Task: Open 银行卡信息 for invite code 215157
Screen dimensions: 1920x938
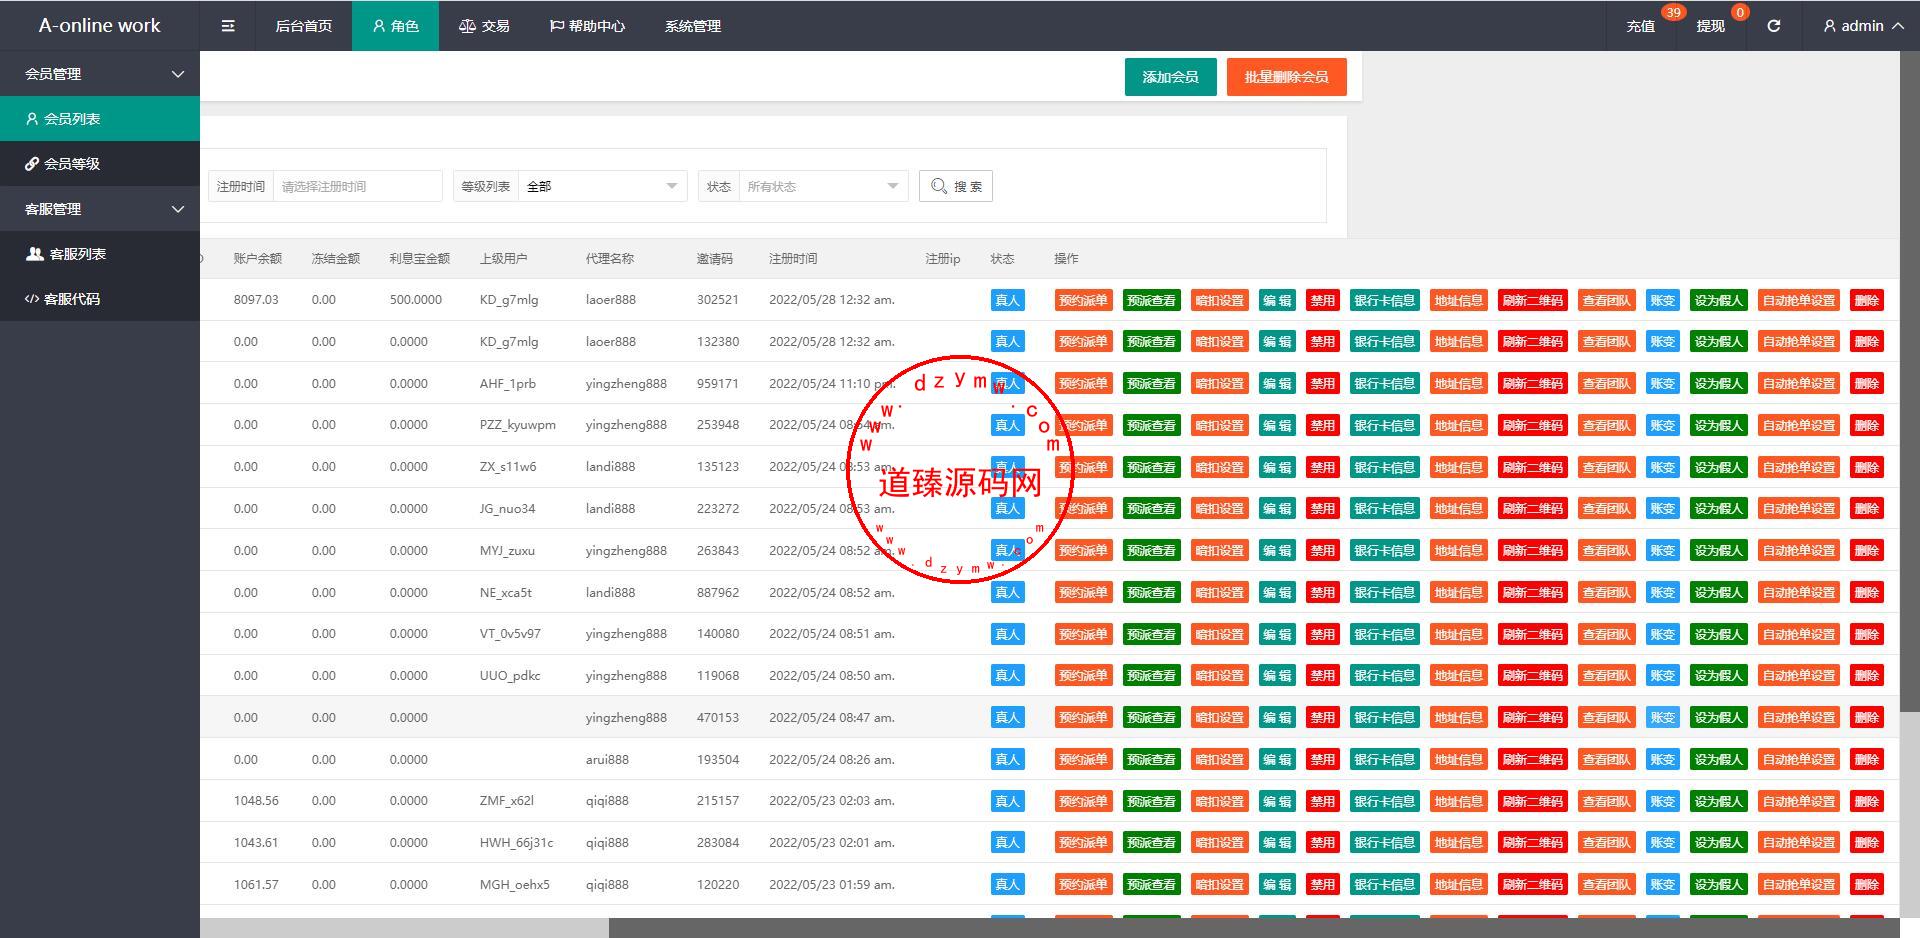Action: 1384,802
